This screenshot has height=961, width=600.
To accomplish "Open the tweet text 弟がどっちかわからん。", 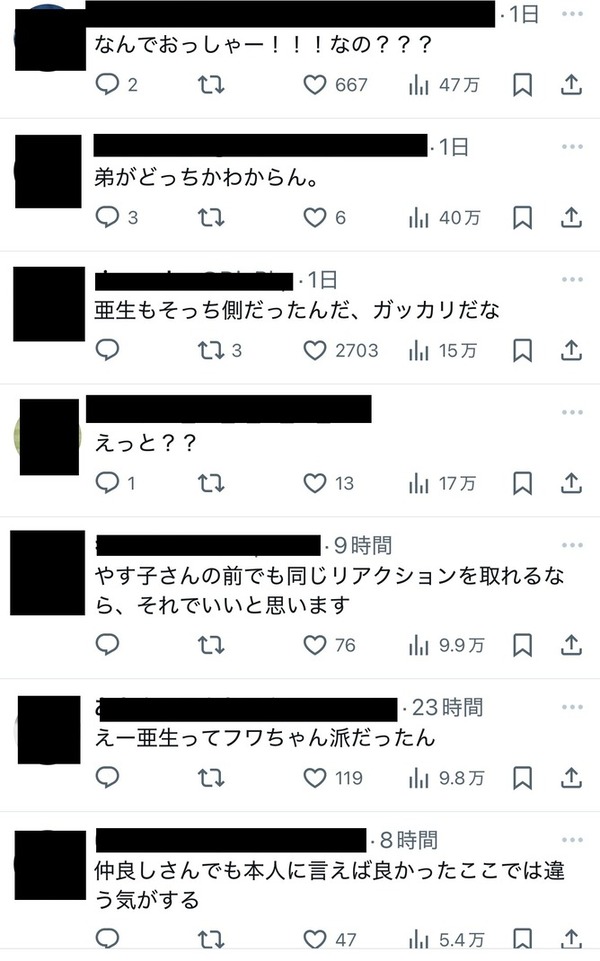I will (206, 178).
